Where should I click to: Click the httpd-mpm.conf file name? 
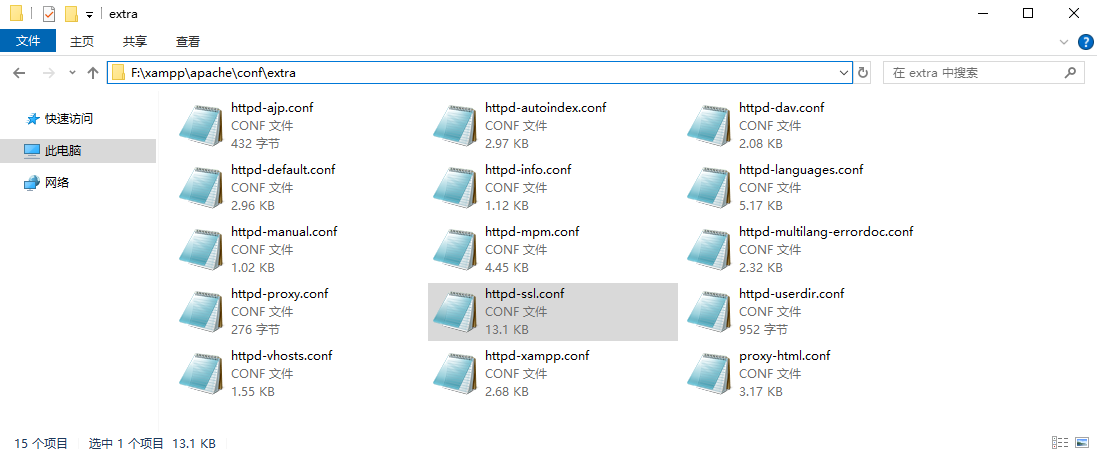click(532, 231)
